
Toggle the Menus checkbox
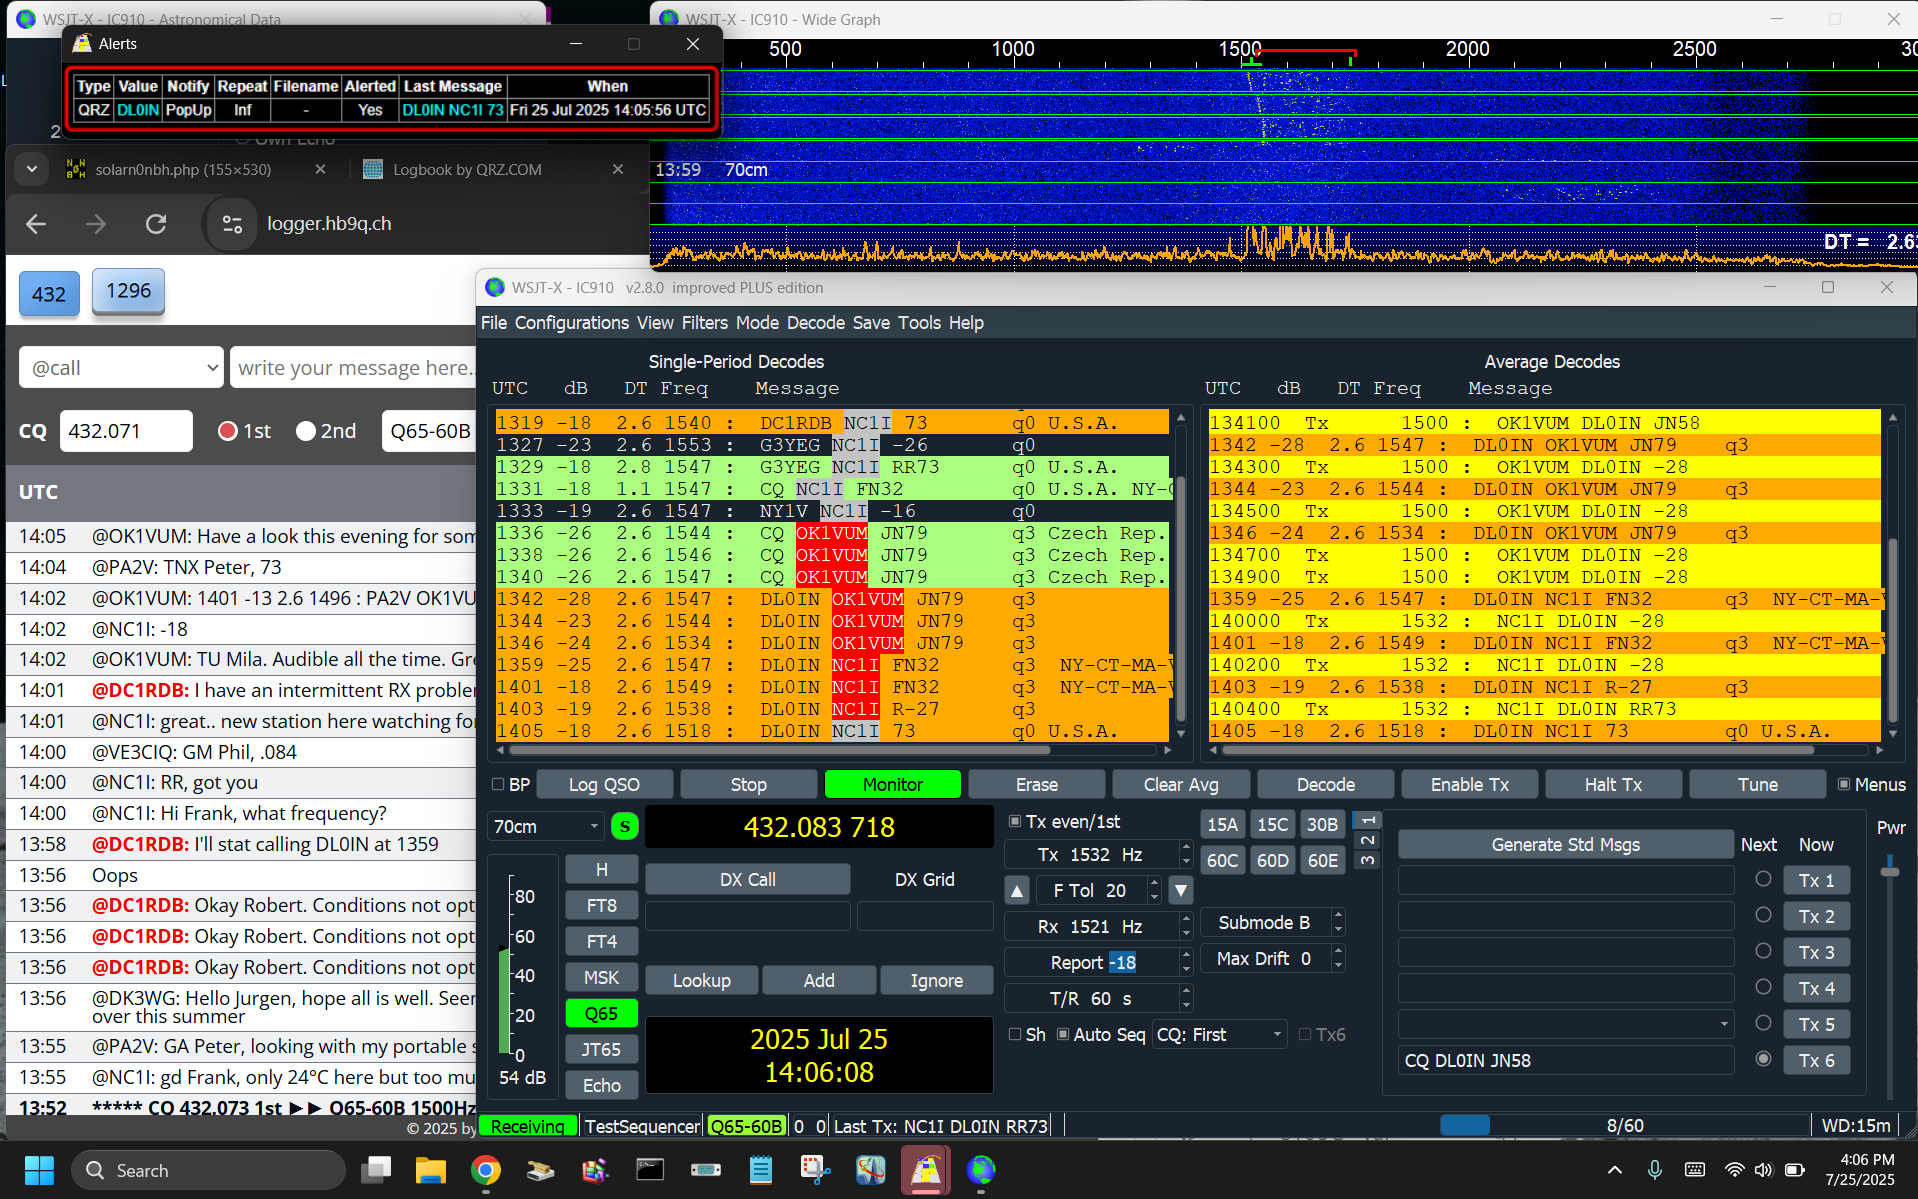click(1844, 784)
